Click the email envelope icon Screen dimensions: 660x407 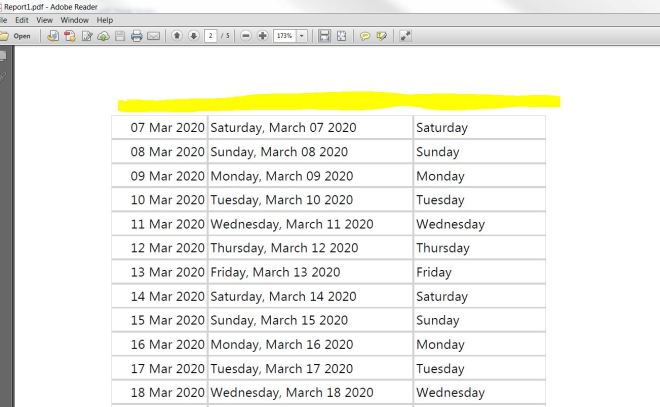click(154, 35)
